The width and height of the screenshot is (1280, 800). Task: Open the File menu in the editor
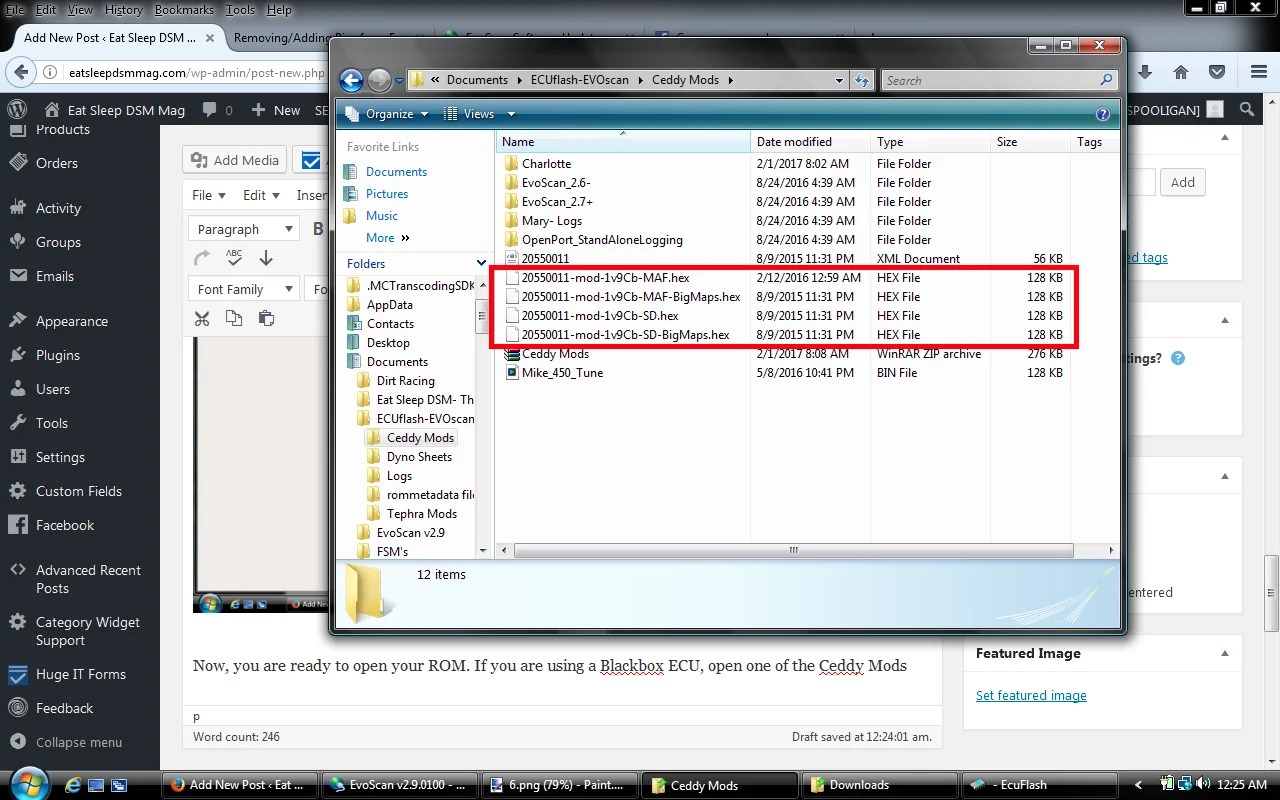click(208, 195)
